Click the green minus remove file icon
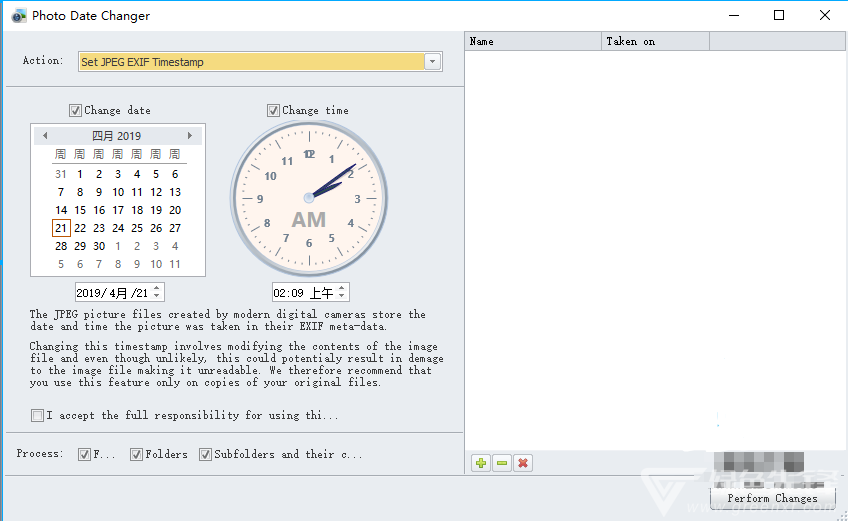Screen dimensions: 848x521 click(x=502, y=463)
